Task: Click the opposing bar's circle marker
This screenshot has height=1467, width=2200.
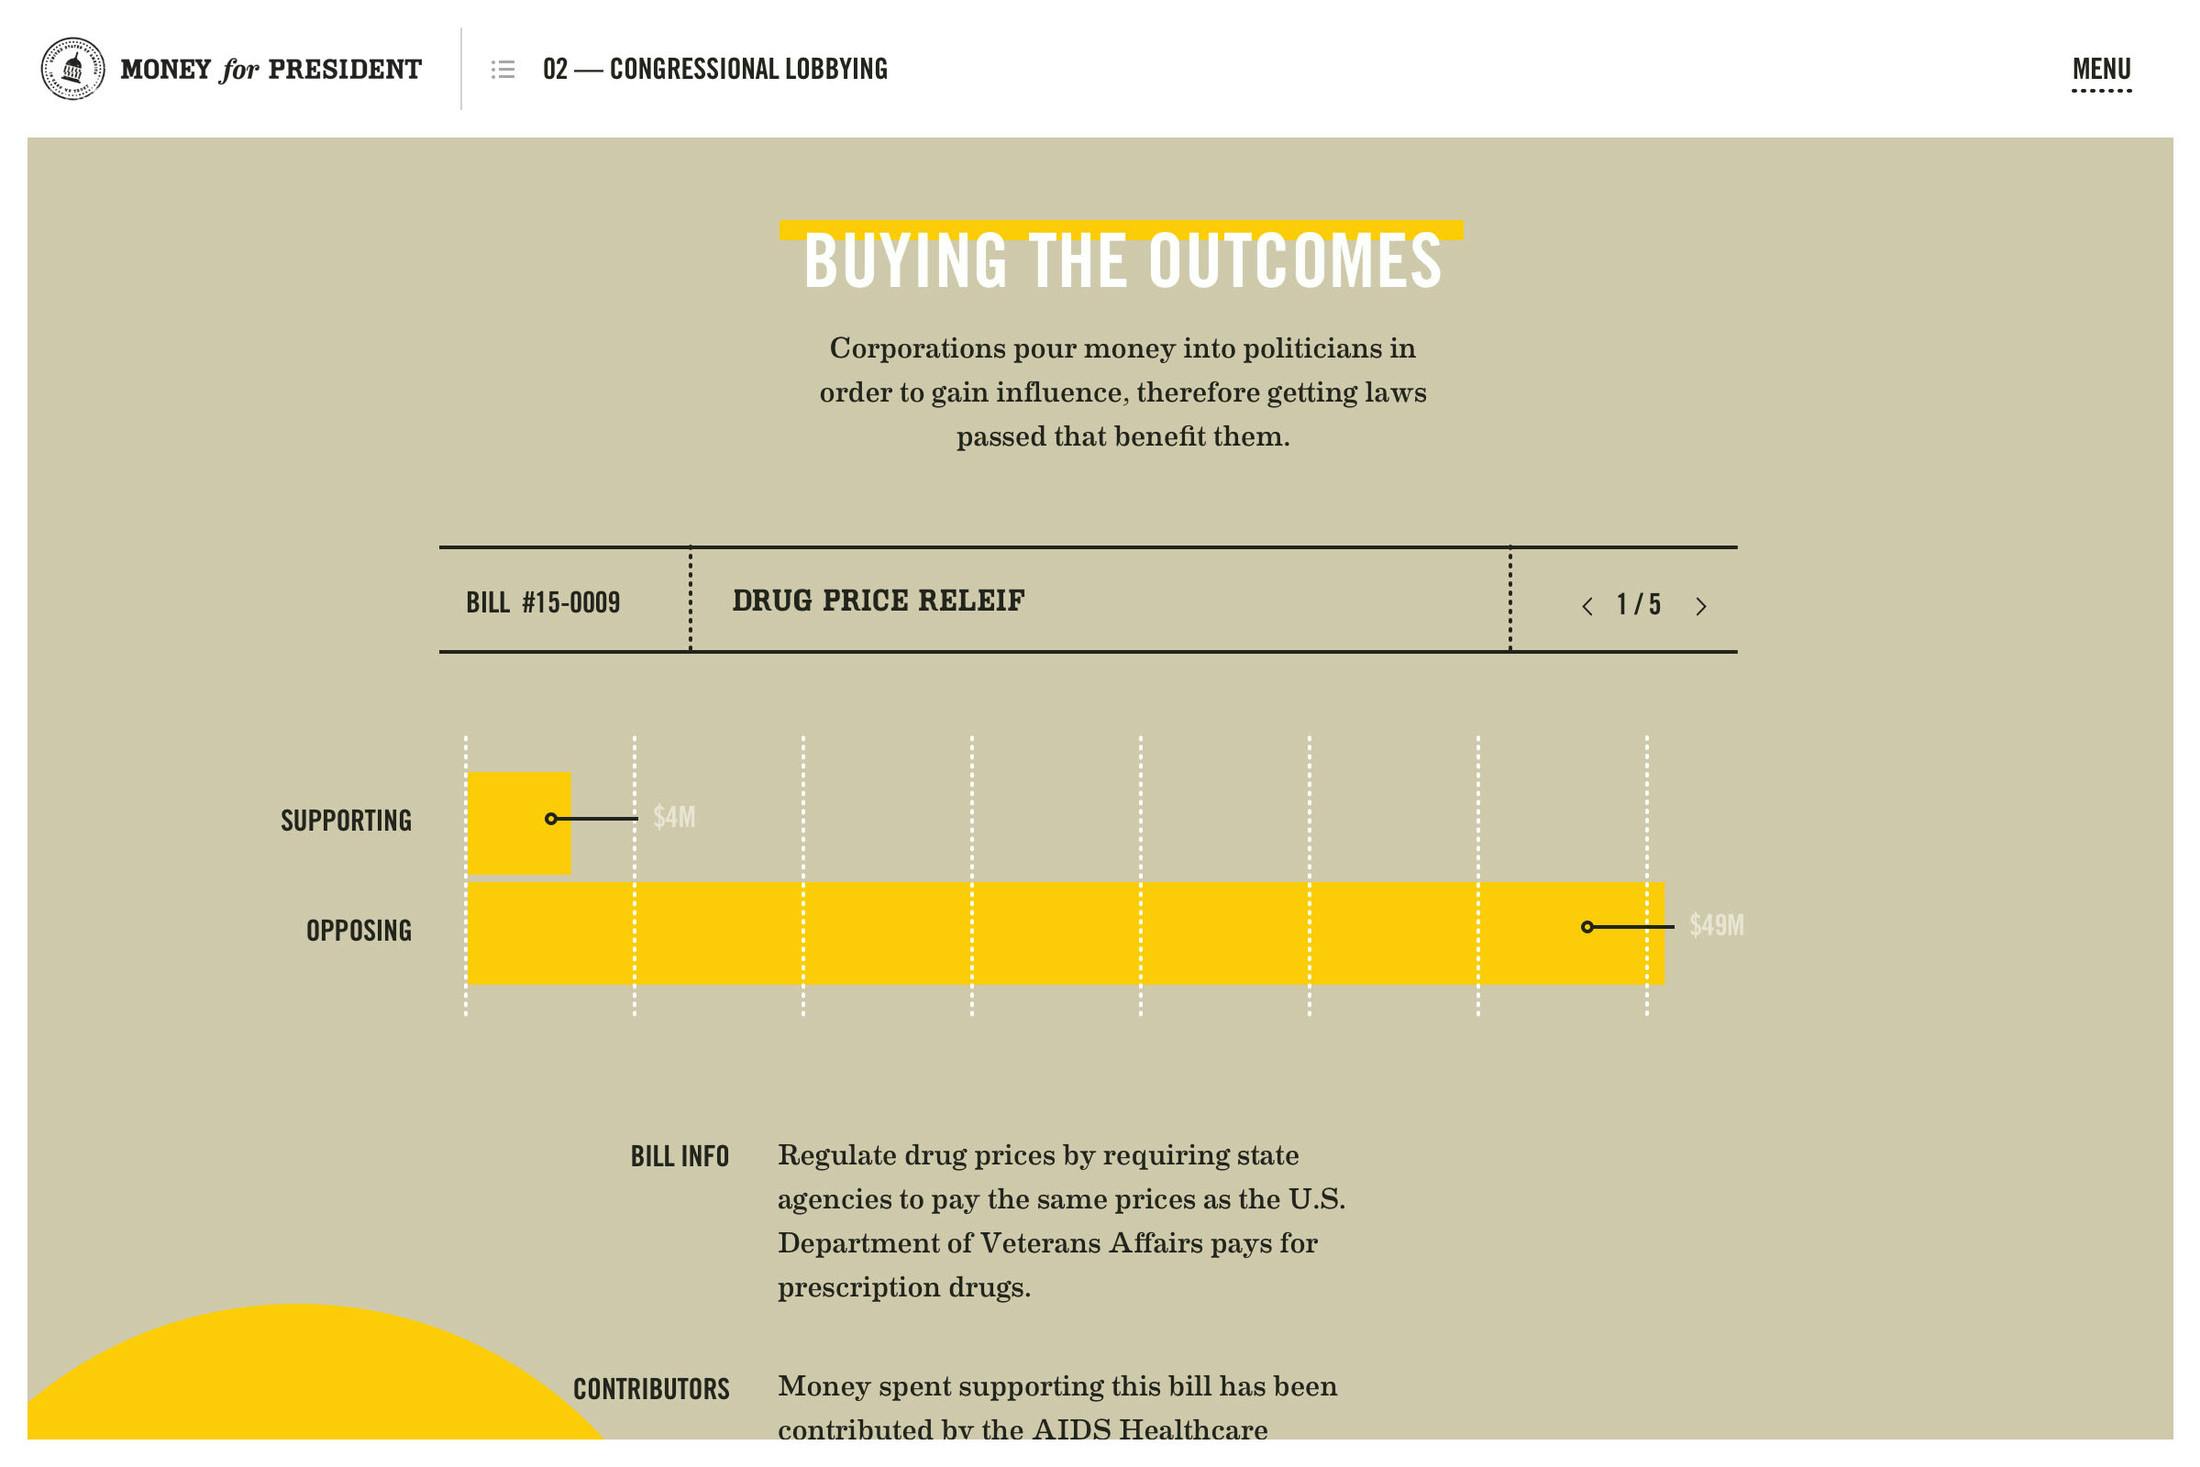Action: pos(1587,927)
